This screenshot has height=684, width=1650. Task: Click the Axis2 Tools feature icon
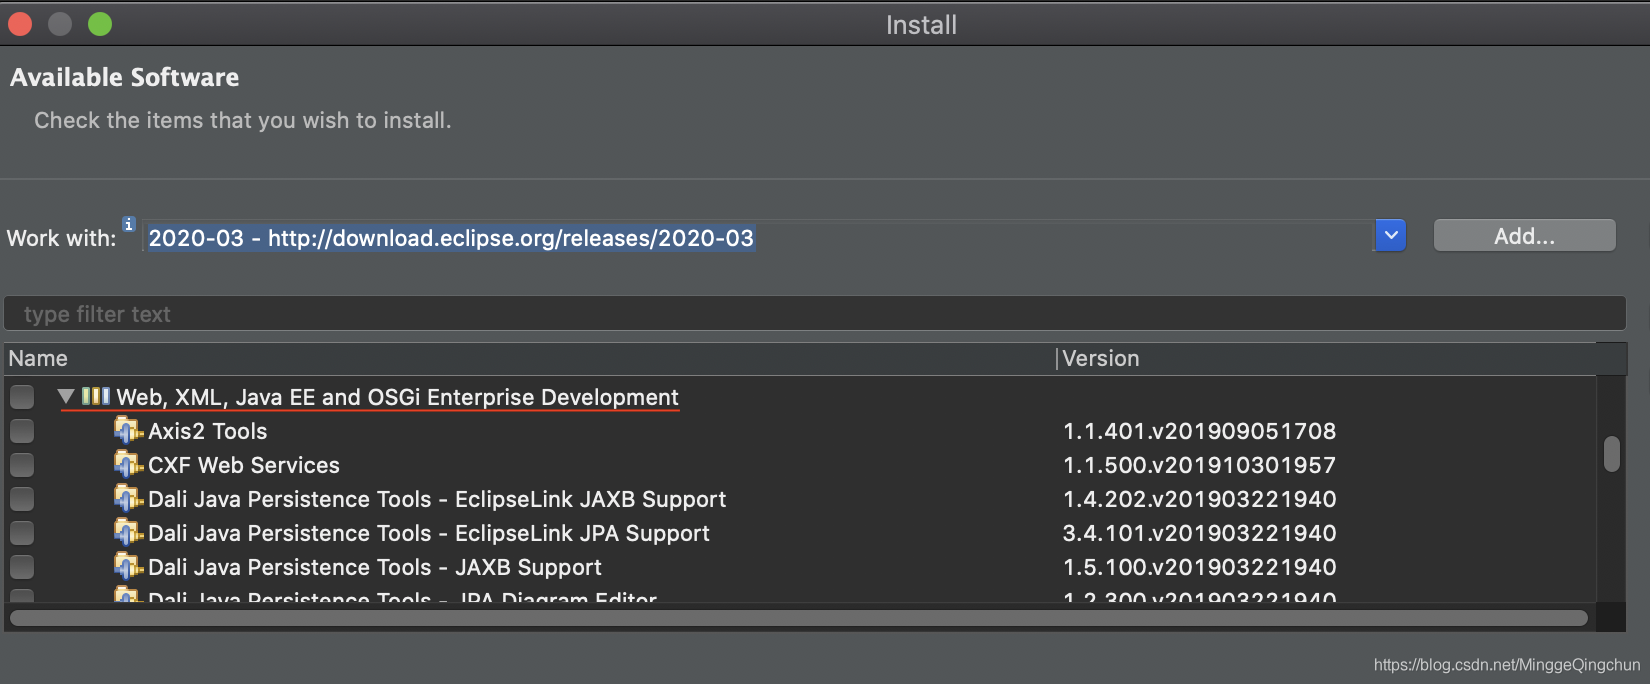coord(128,430)
